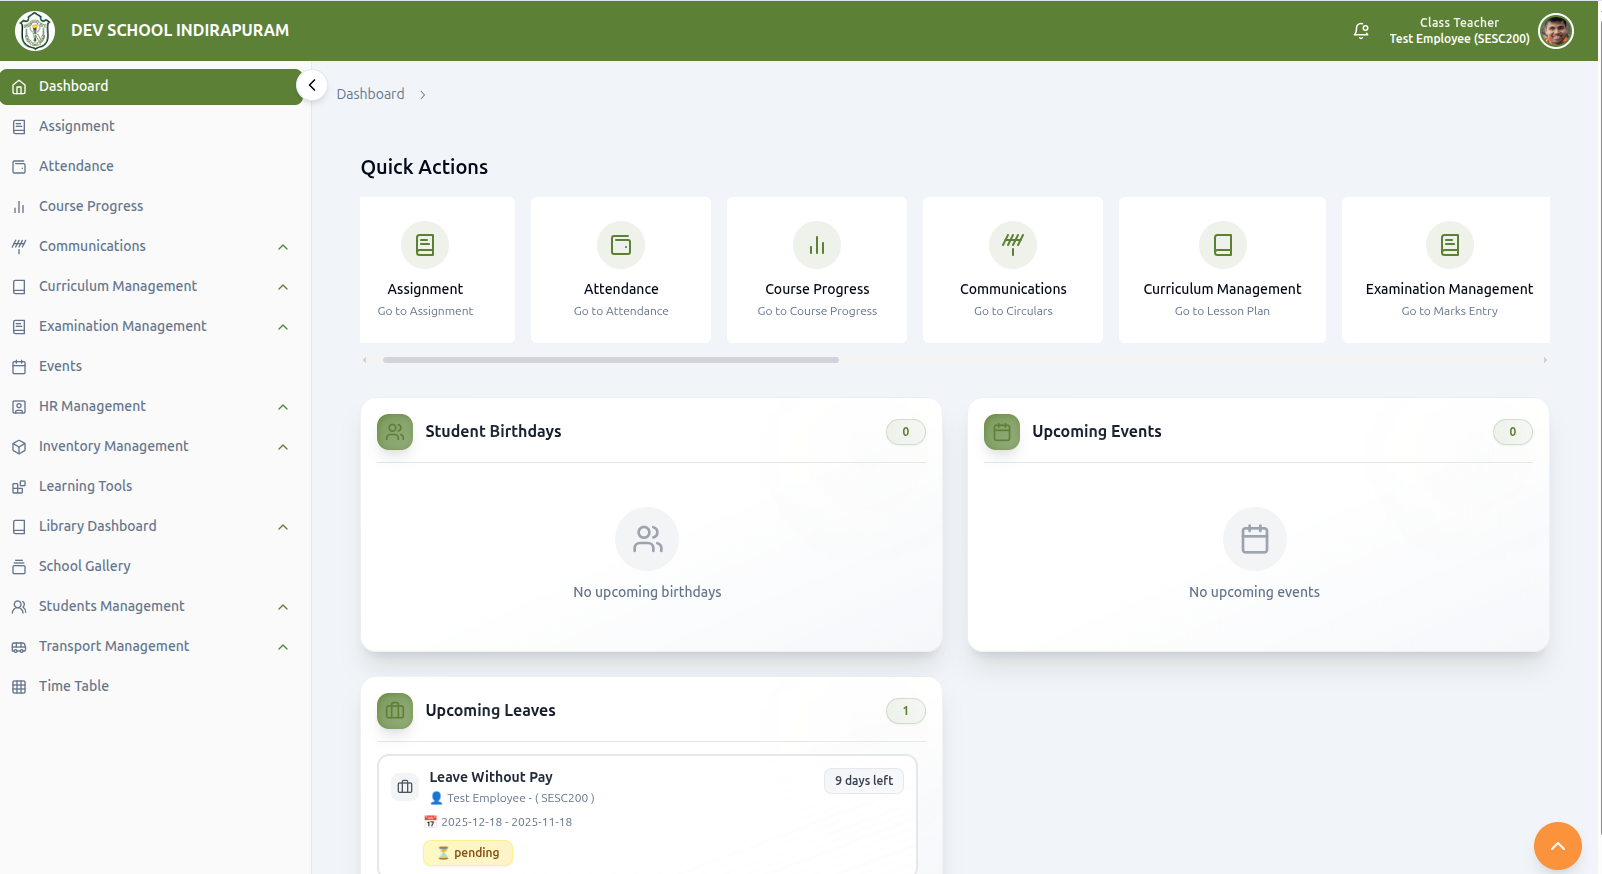1602x874 pixels.
Task: Open Time Table in the sidebar
Action: 74,686
